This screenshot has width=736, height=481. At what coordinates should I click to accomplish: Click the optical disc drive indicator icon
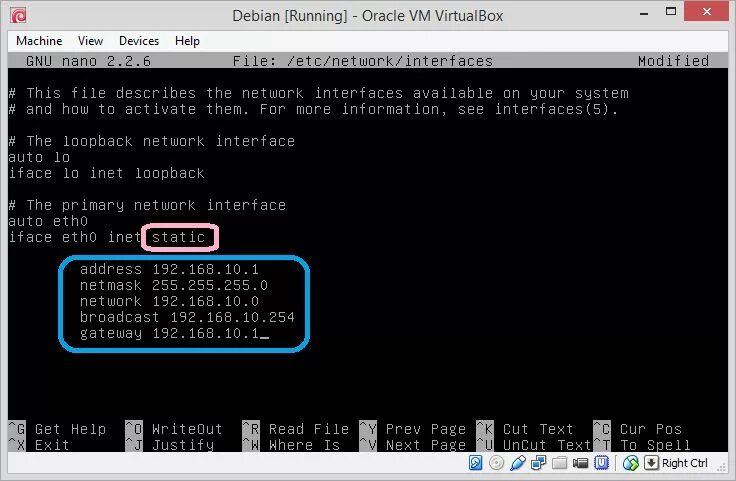496,463
